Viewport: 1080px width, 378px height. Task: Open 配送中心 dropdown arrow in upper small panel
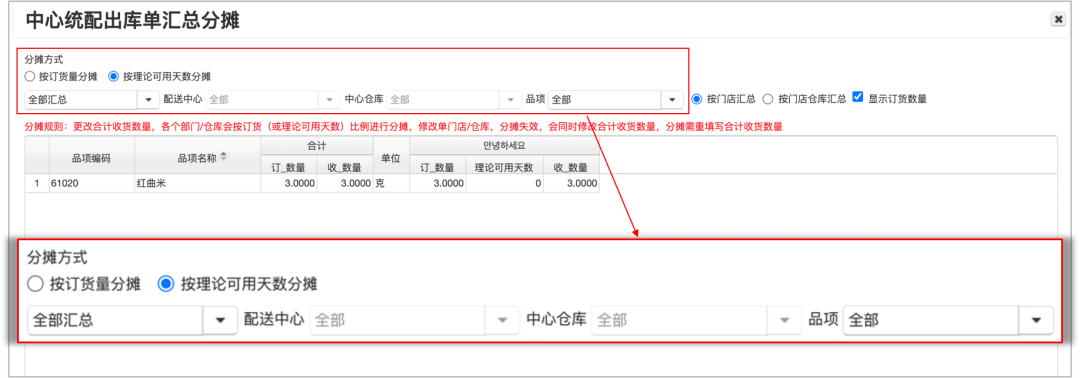[330, 100]
